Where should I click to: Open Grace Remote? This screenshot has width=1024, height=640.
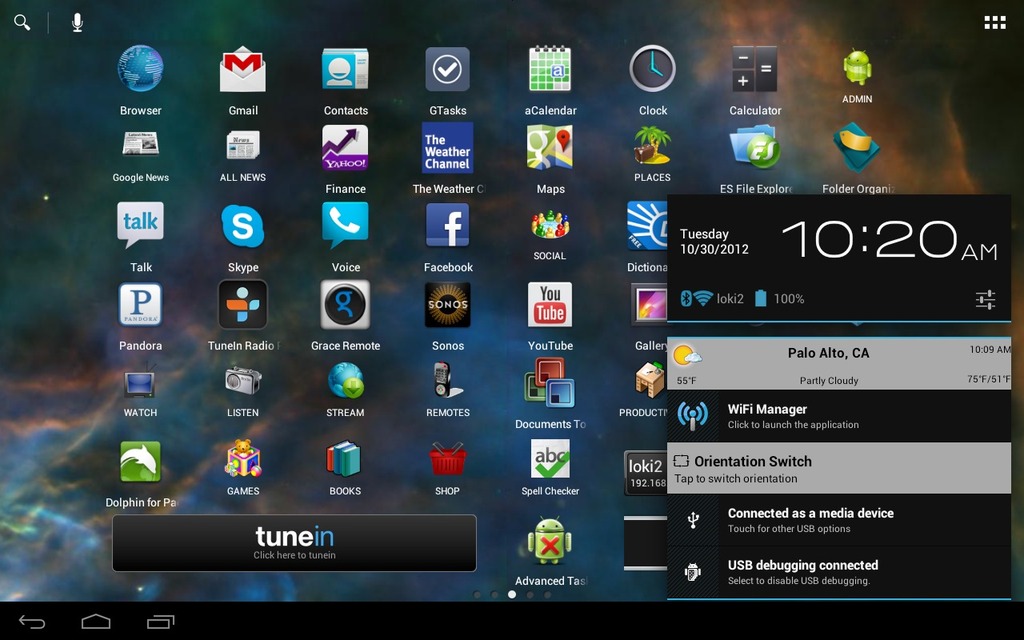click(x=345, y=304)
